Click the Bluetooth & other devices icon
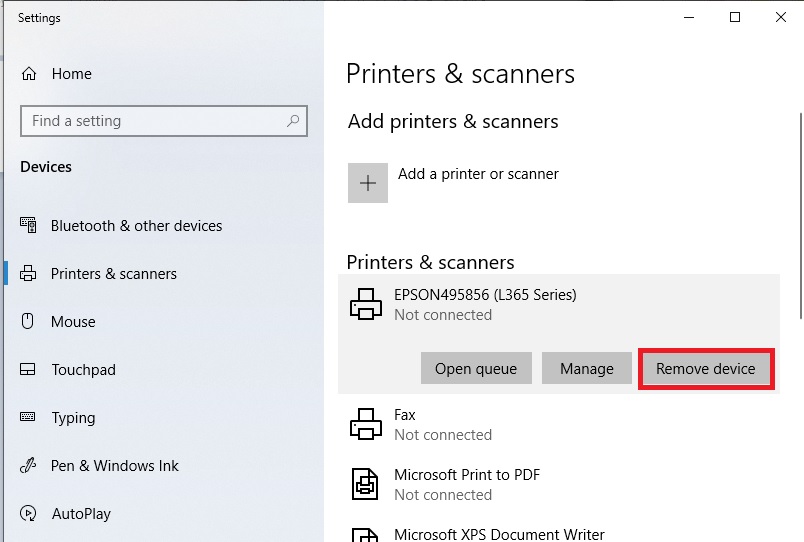 [28, 225]
